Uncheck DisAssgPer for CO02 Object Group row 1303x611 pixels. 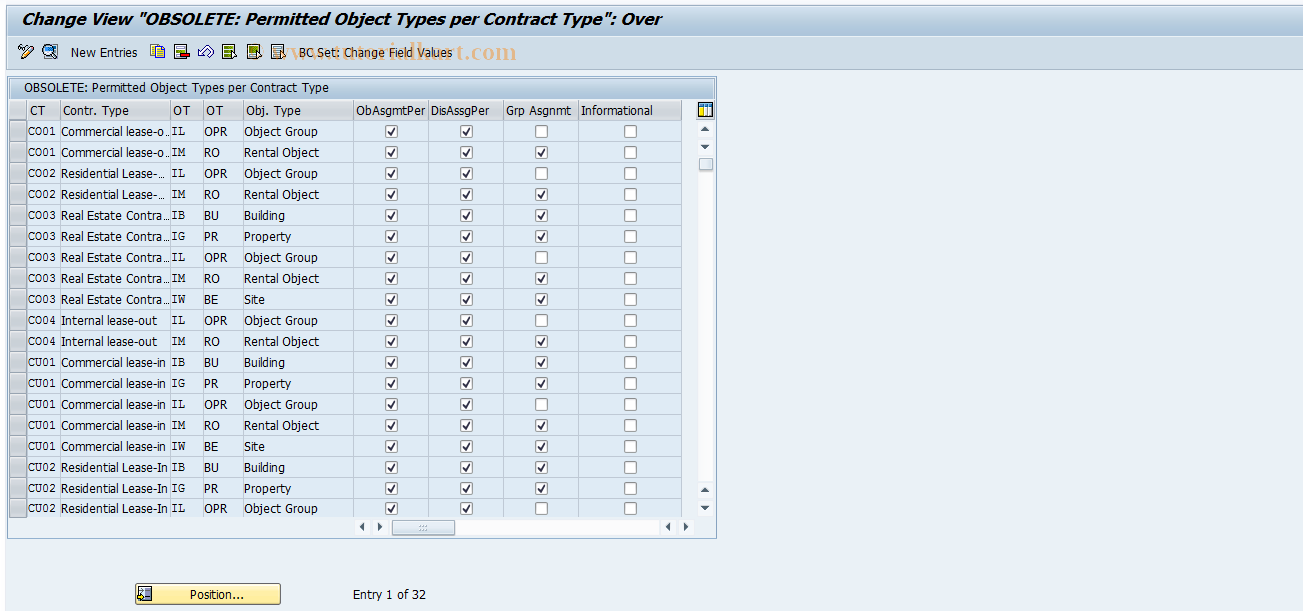[x=466, y=174]
